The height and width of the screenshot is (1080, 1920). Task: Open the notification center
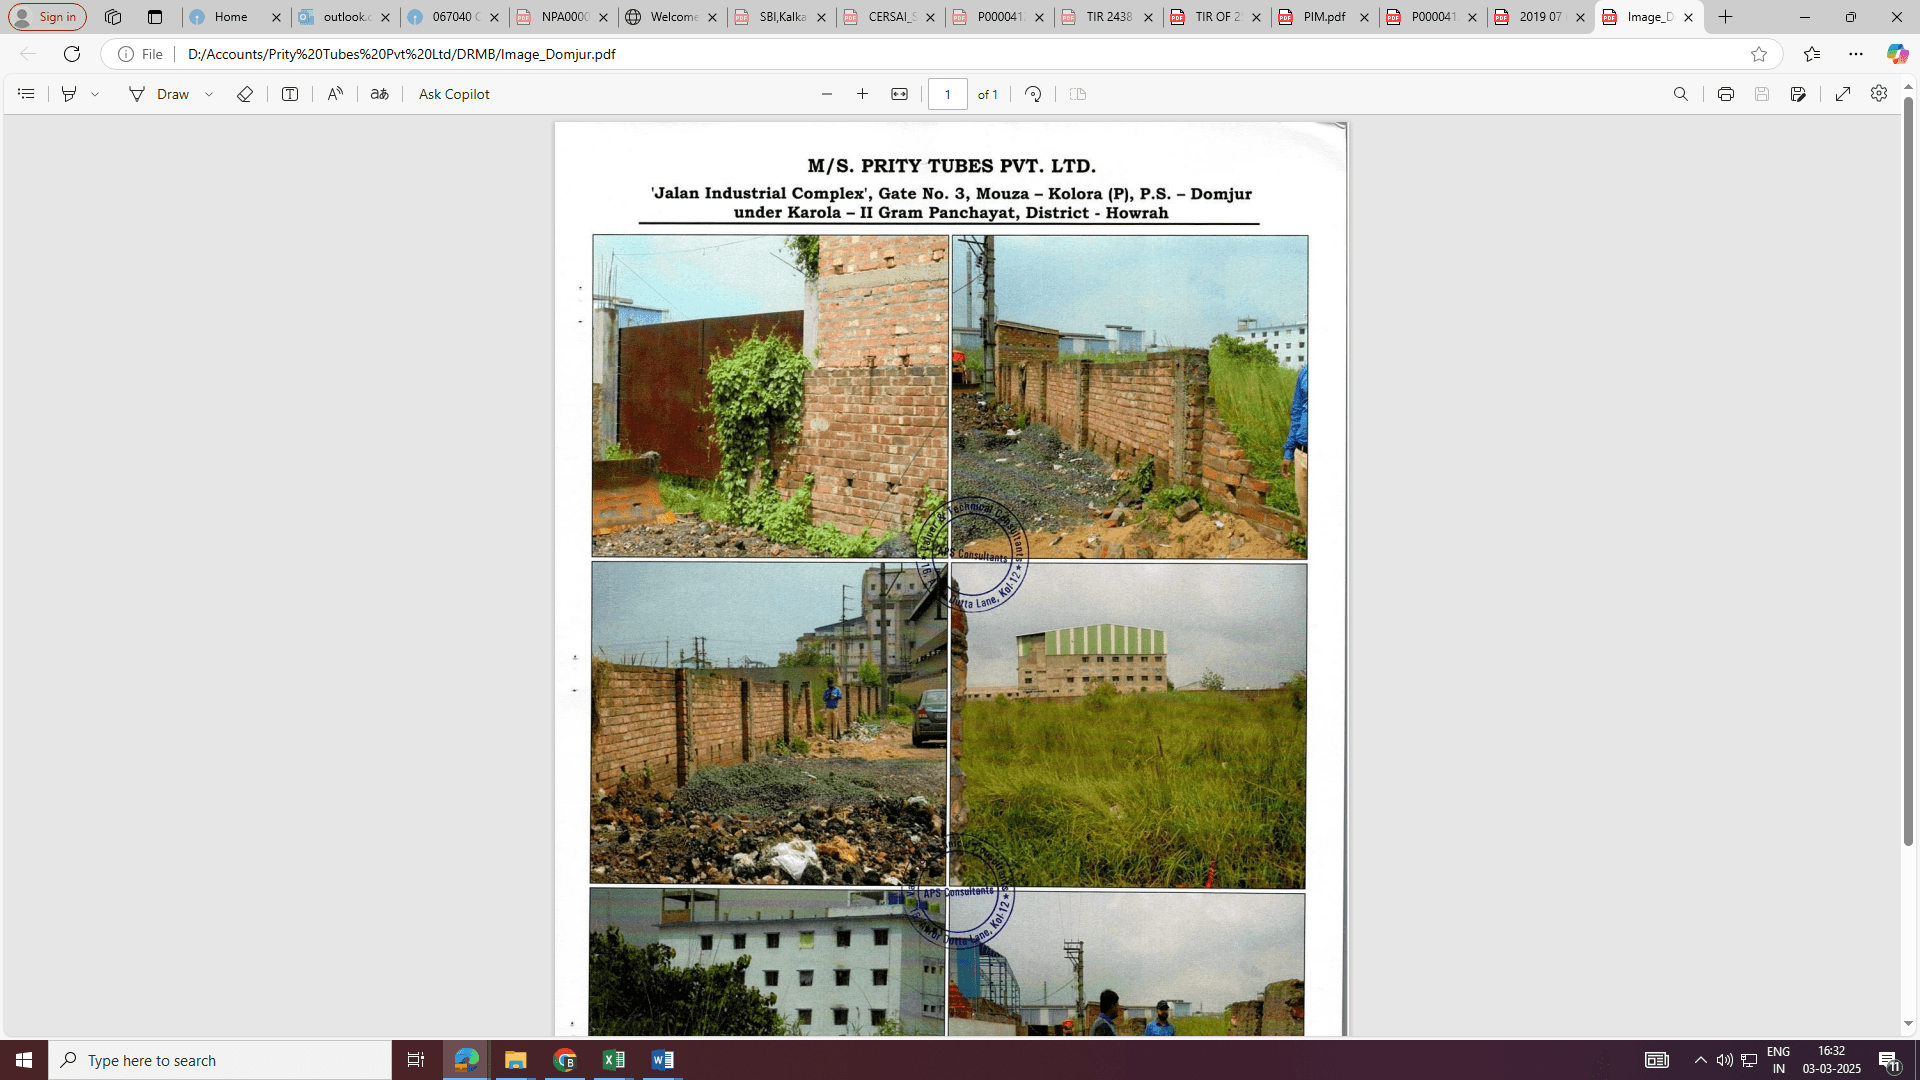(x=1889, y=1060)
